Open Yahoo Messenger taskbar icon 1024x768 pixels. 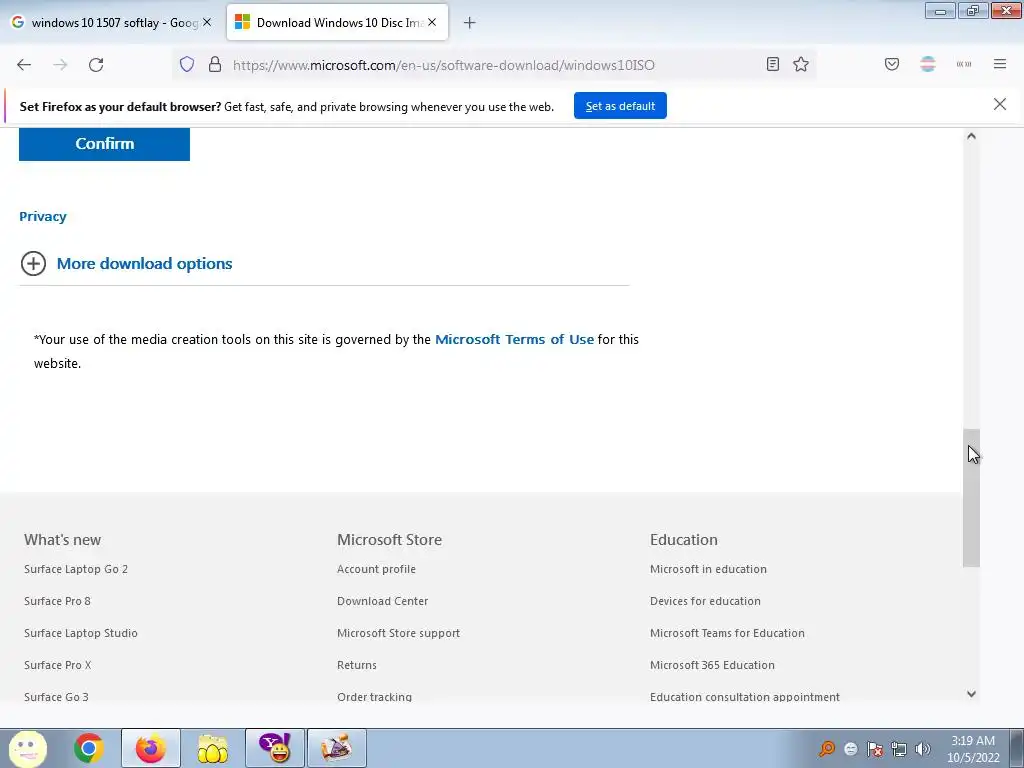[x=275, y=748]
